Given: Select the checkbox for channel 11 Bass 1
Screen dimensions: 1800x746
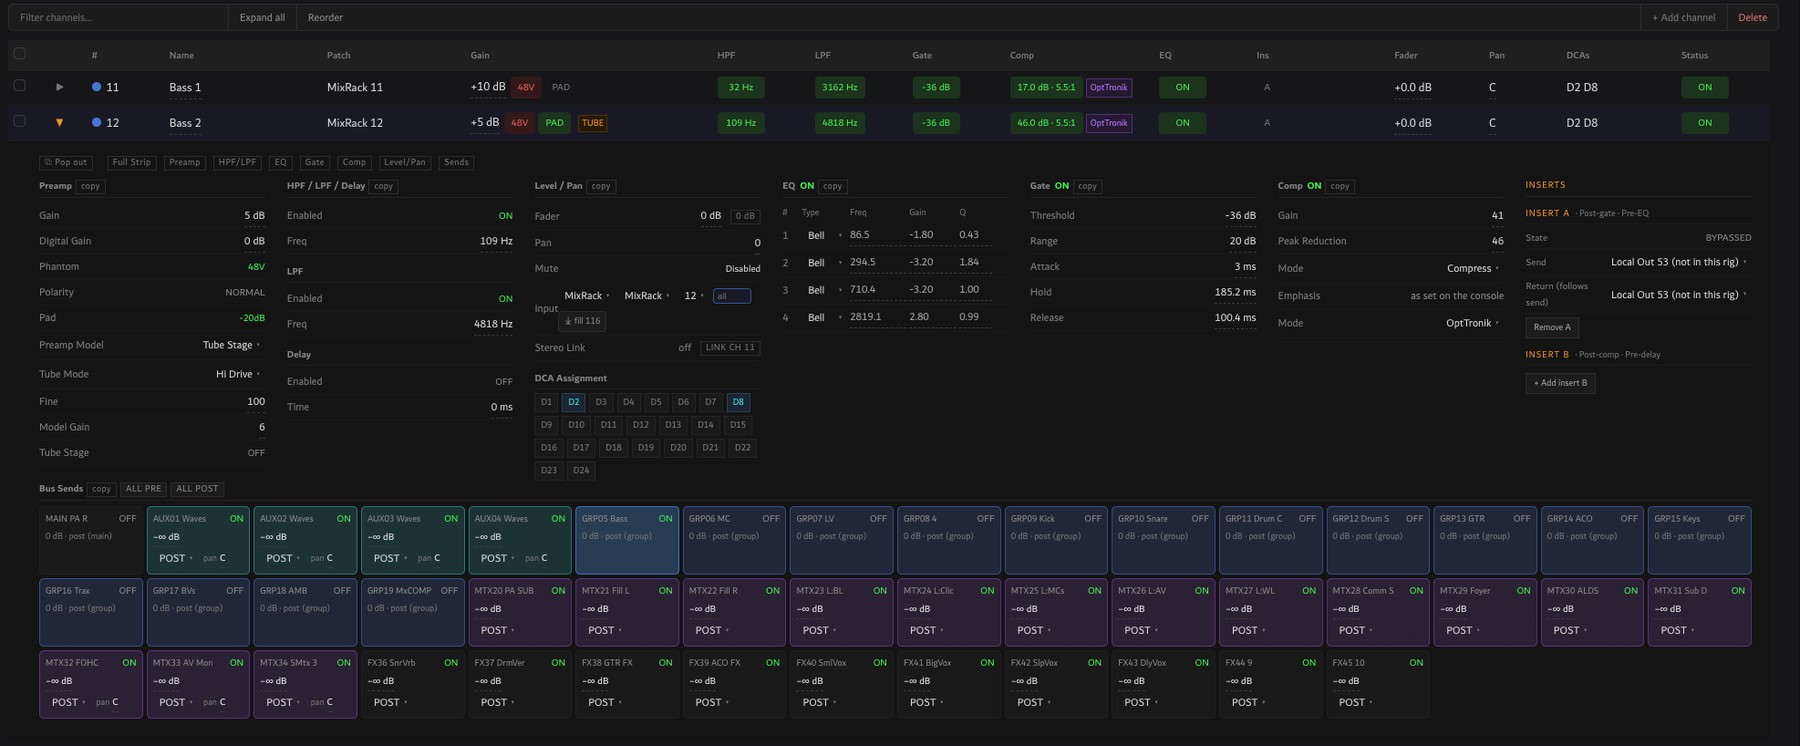Looking at the screenshot, I should (x=19, y=86).
